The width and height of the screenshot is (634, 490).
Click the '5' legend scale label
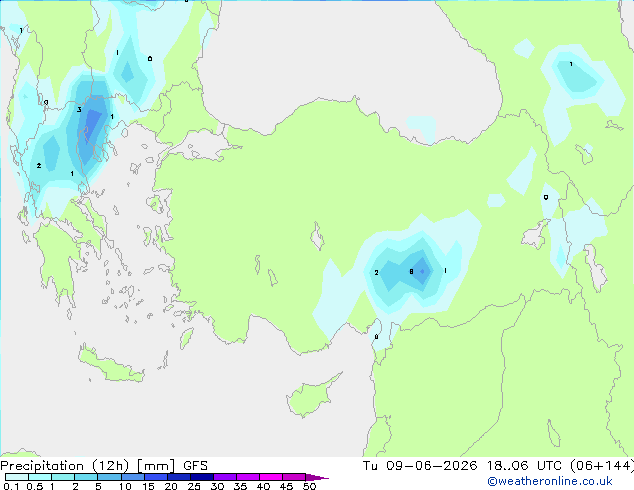click(98, 486)
